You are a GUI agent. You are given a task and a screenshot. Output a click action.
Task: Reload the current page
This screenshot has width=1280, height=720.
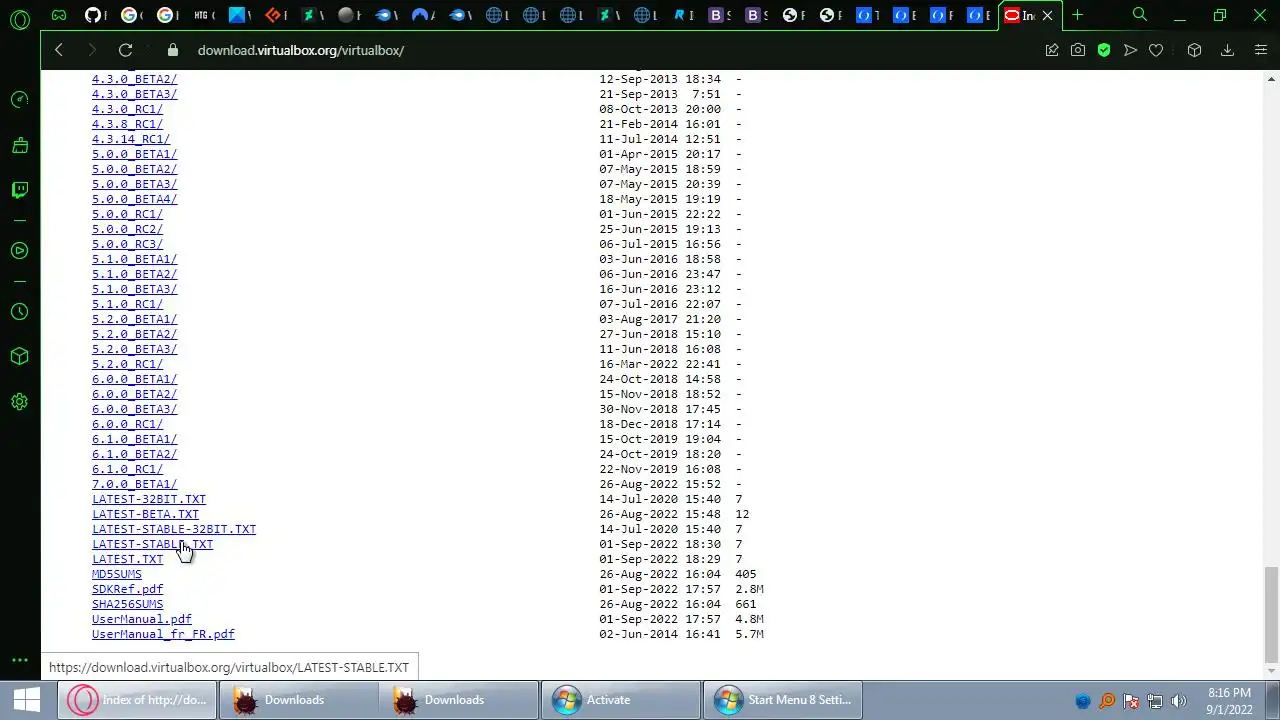[125, 50]
